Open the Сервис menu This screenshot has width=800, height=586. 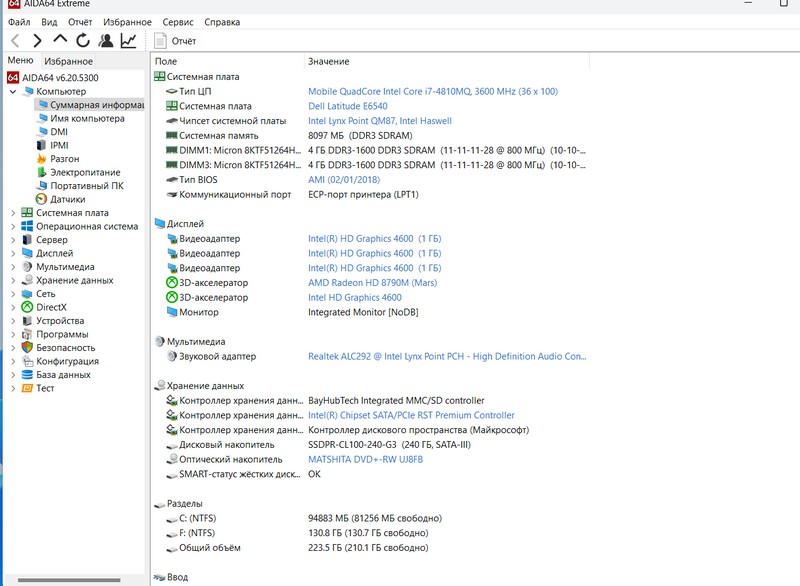178,22
